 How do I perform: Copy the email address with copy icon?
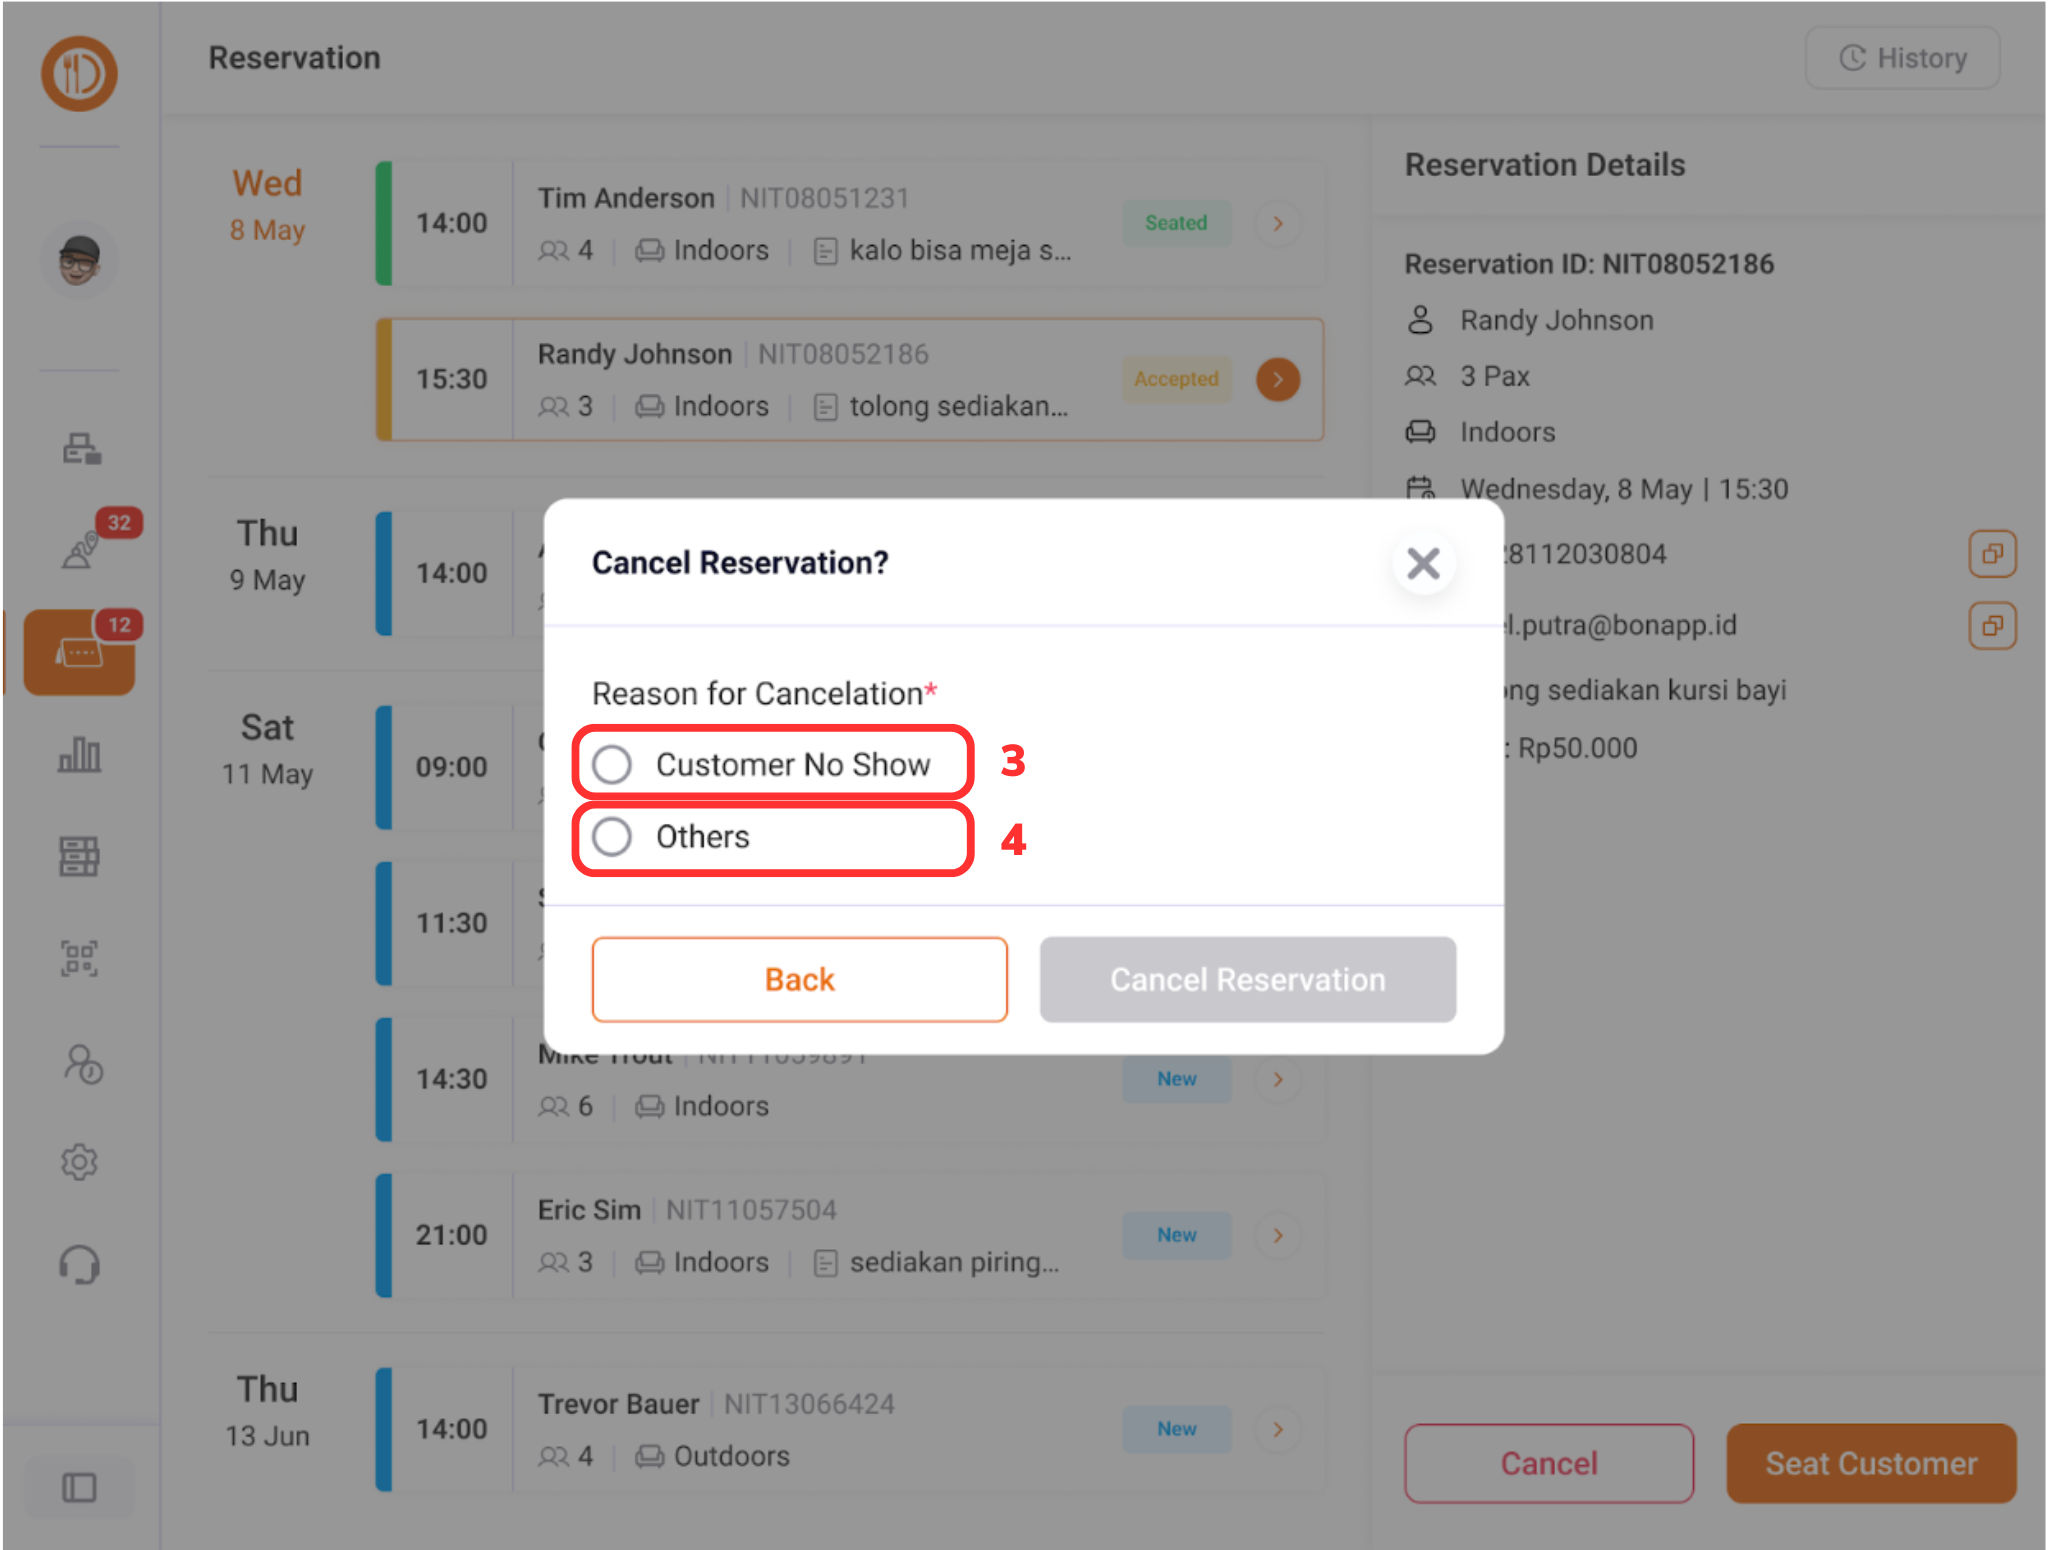[1992, 626]
